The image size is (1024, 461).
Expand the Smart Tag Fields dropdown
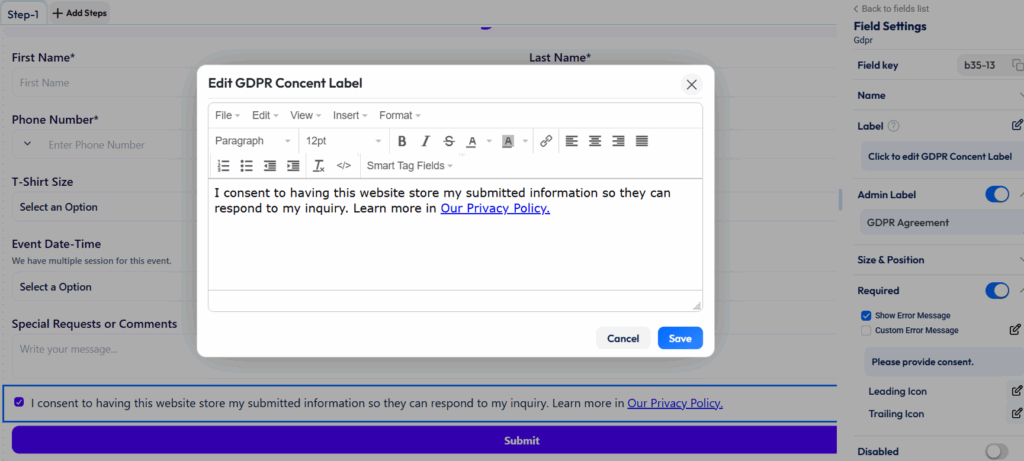click(410, 165)
